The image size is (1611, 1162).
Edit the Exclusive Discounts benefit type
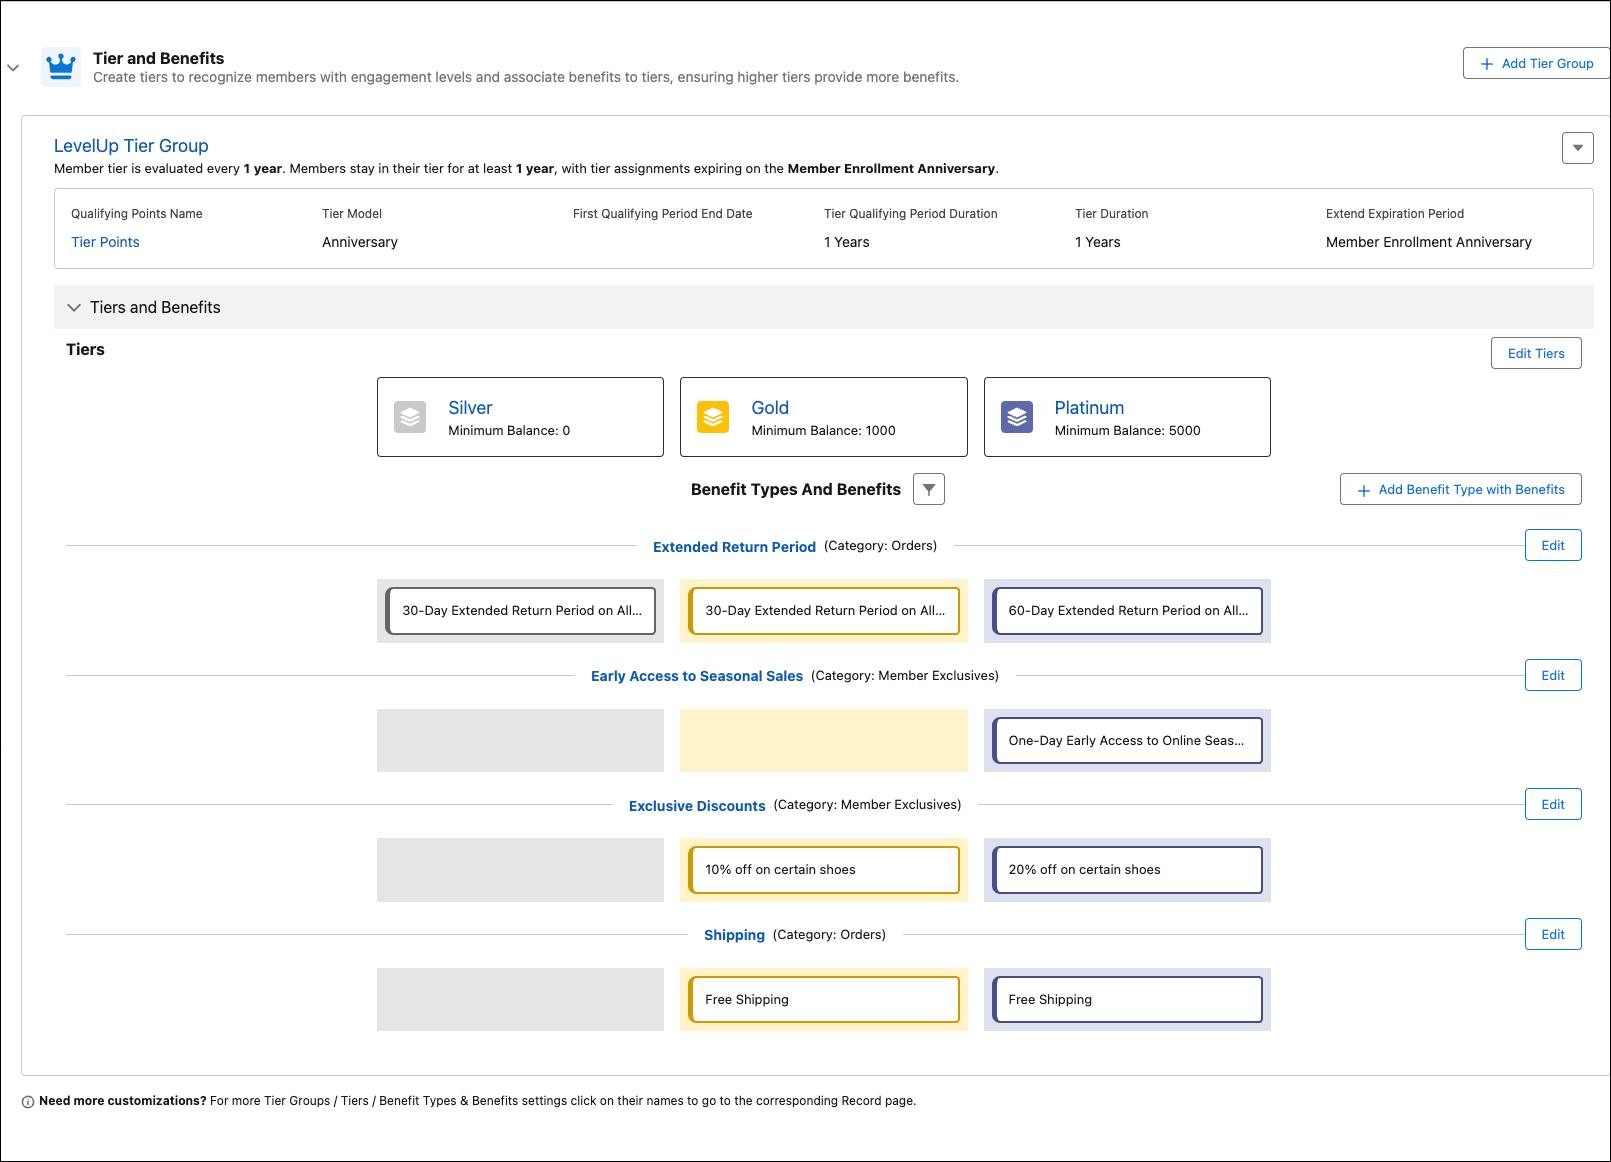1553,804
